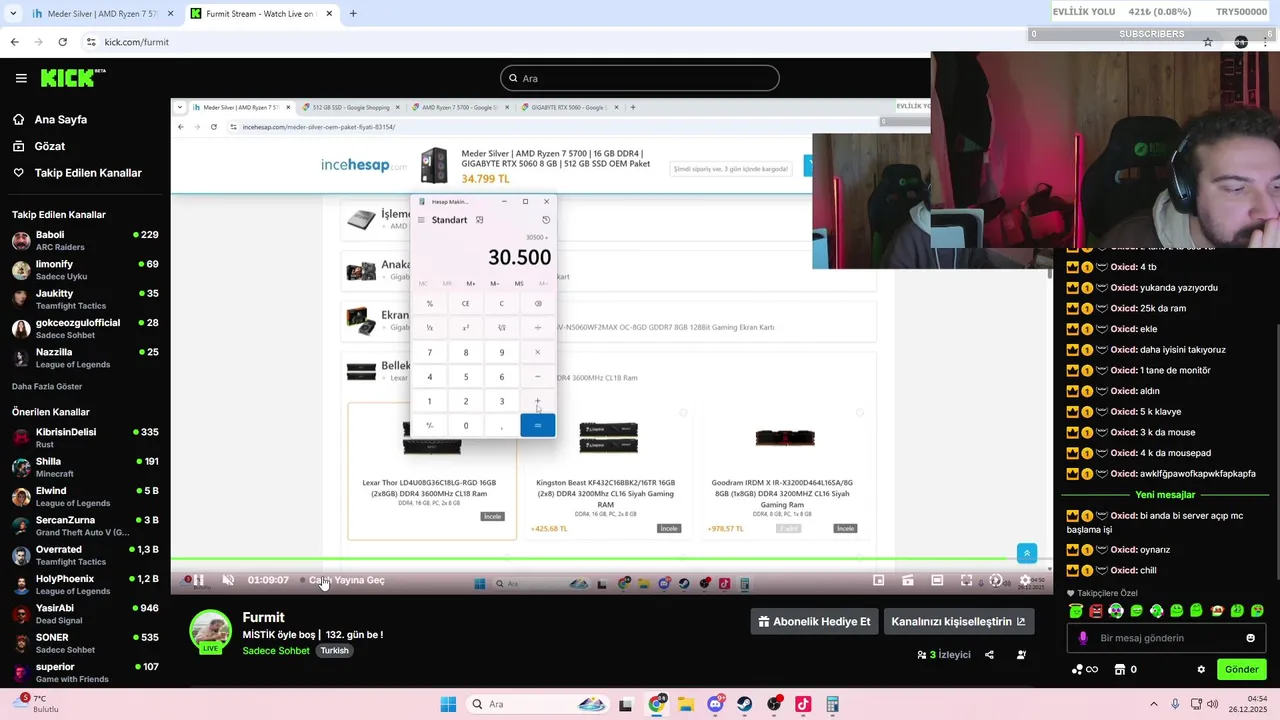Open 'Kanalınızı kişiselleştirin' button
This screenshot has width=1280, height=720.
point(958,621)
